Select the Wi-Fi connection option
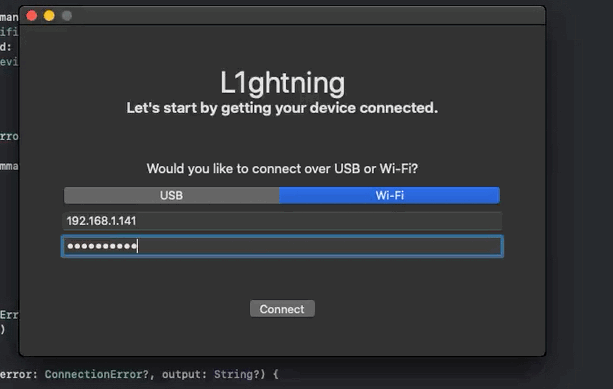This screenshot has height=389, width=613. (389, 195)
